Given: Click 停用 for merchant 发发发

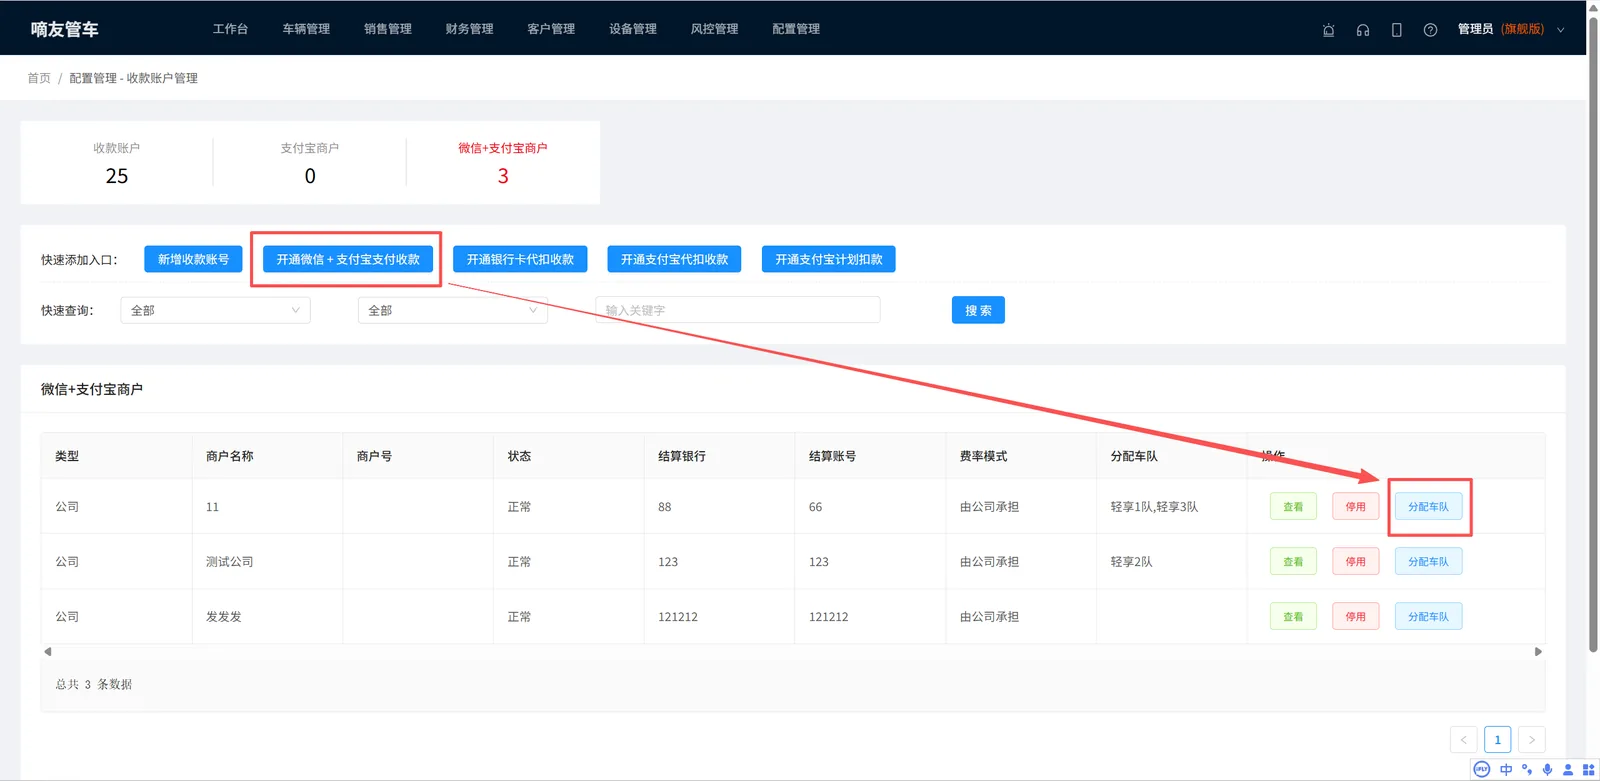Looking at the screenshot, I should pyautogui.click(x=1355, y=617).
